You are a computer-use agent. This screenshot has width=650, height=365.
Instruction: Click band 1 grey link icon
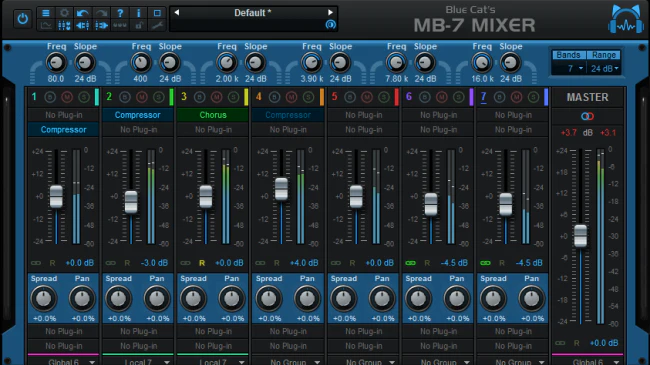tap(36, 263)
